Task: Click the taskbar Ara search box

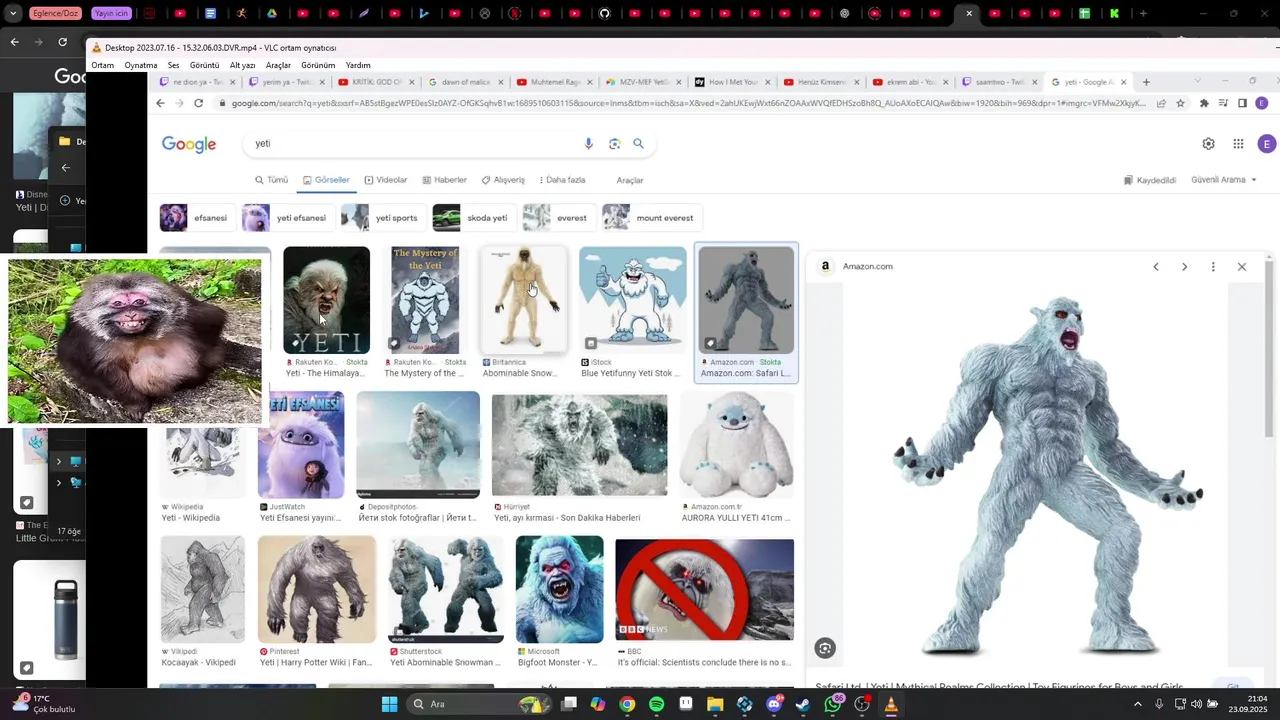Action: (477, 704)
